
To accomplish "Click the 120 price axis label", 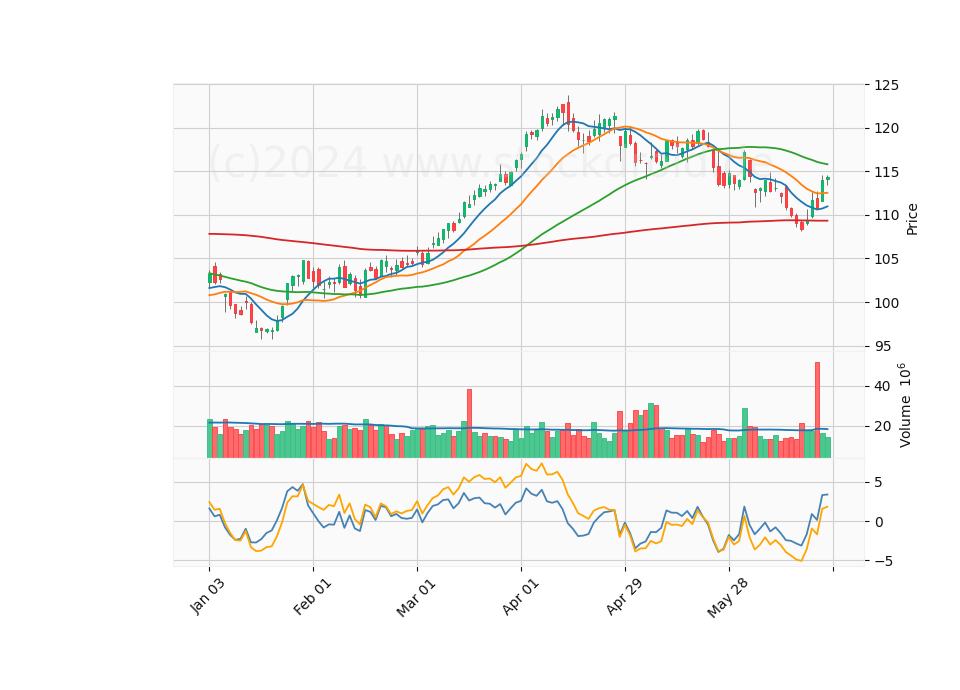I will pyautogui.click(x=887, y=129).
